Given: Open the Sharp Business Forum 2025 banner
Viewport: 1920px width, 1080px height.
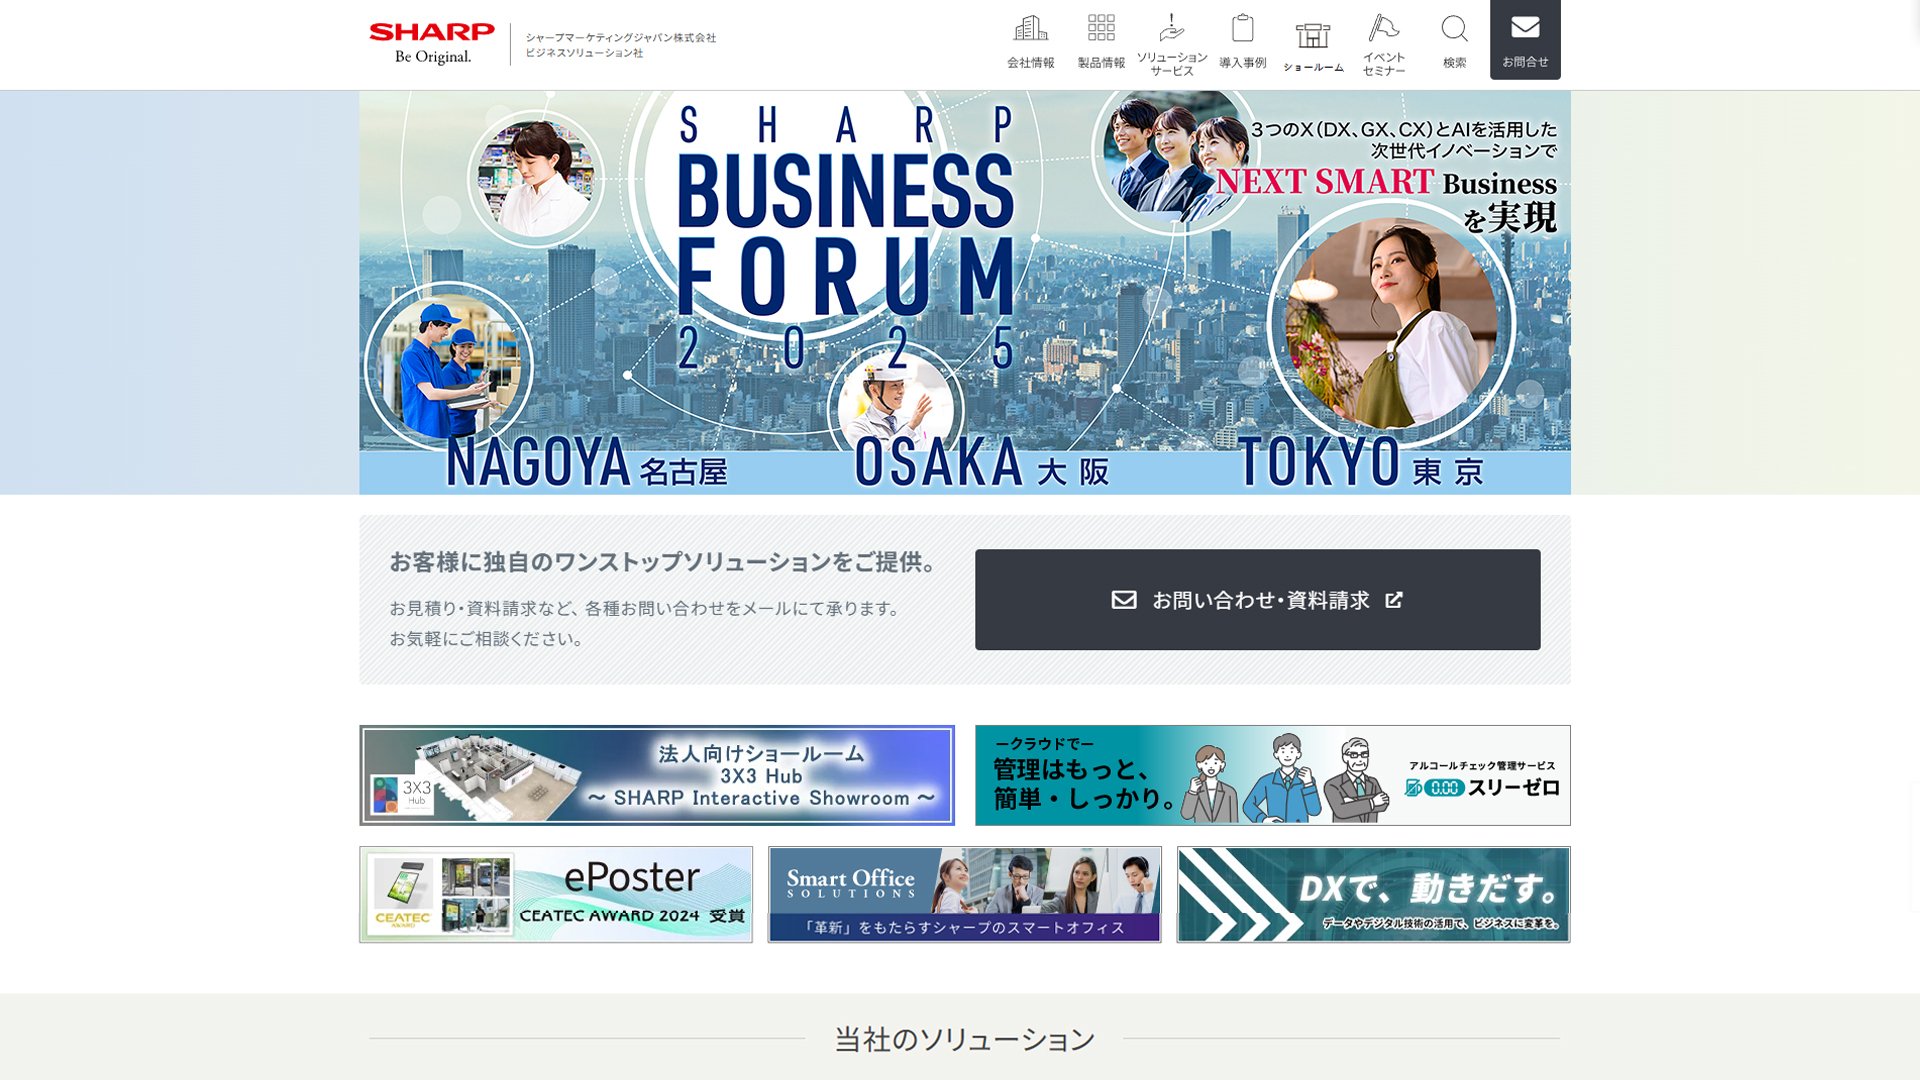Looking at the screenshot, I should [965, 293].
